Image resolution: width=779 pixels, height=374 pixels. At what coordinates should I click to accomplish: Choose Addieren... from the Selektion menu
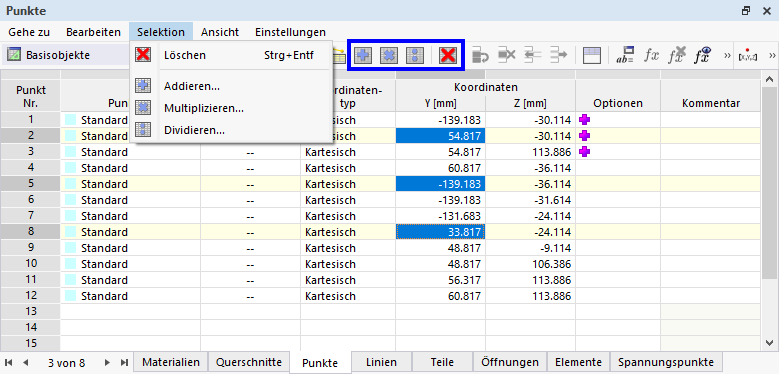[x=231, y=86]
